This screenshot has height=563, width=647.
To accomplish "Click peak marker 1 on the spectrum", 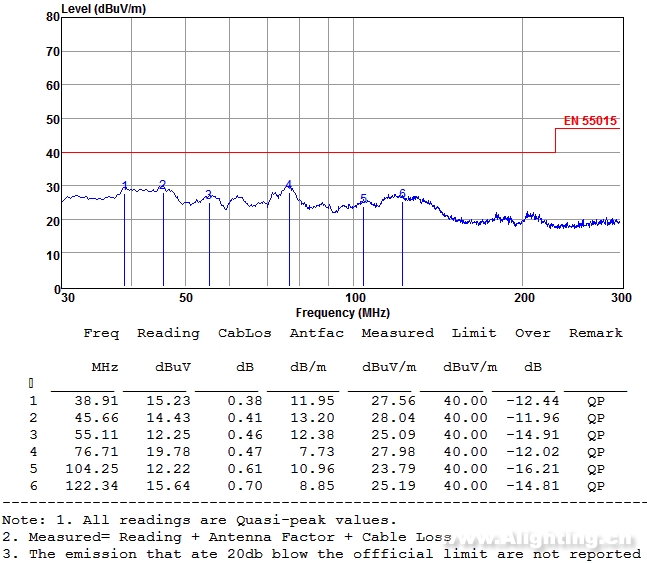I will tap(125, 185).
